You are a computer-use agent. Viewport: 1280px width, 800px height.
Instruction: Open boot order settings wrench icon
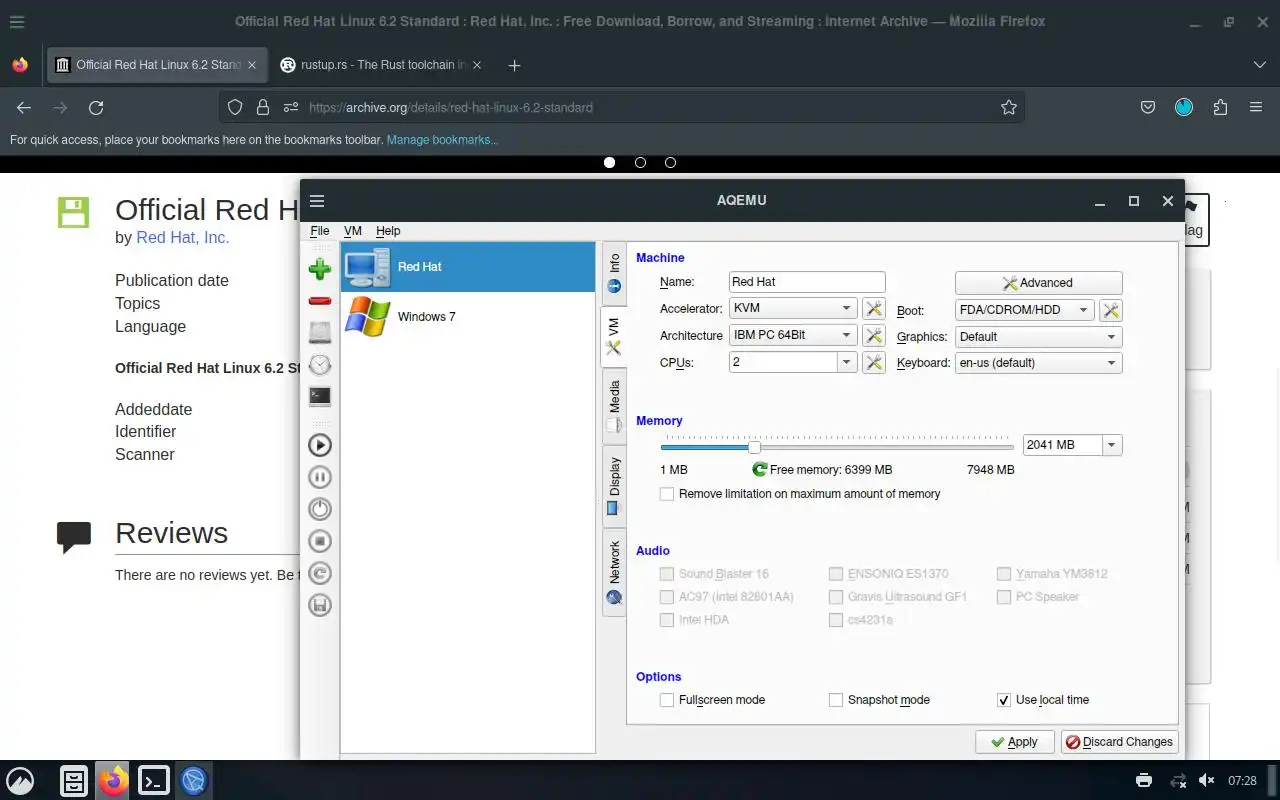1110,310
